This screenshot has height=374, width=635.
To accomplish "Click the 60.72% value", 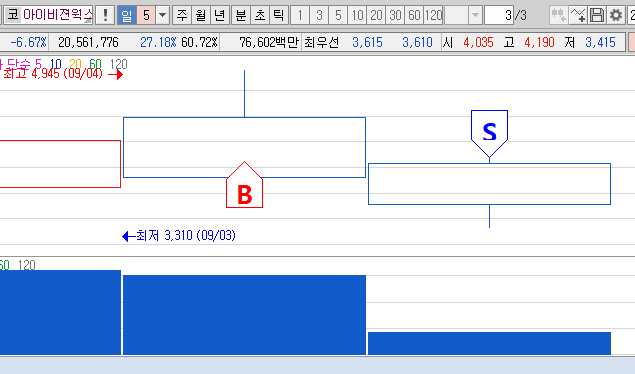I will [x=199, y=42].
